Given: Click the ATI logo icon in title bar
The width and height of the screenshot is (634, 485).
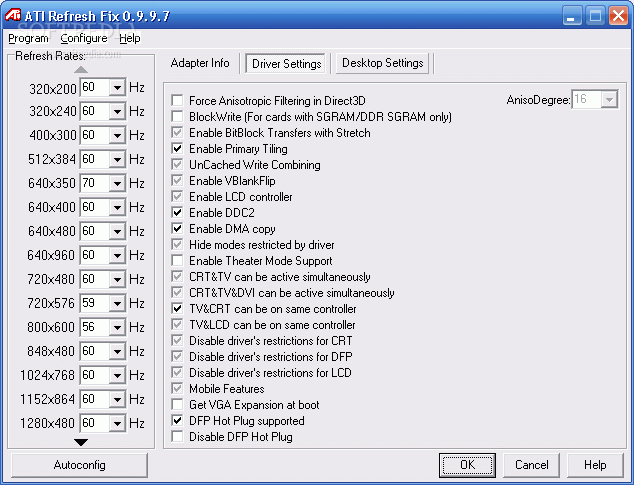Looking at the screenshot, I should pos(13,15).
